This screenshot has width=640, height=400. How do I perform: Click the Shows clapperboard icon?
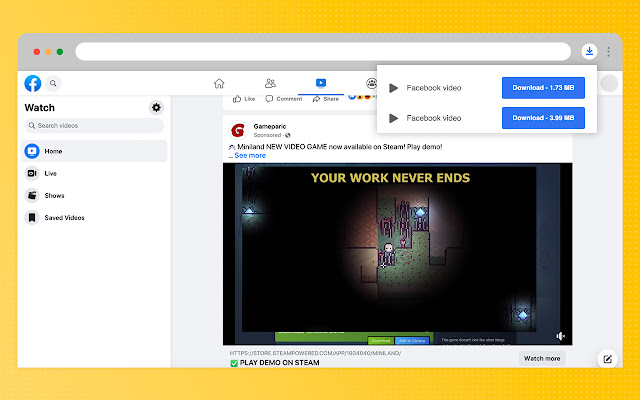32,196
